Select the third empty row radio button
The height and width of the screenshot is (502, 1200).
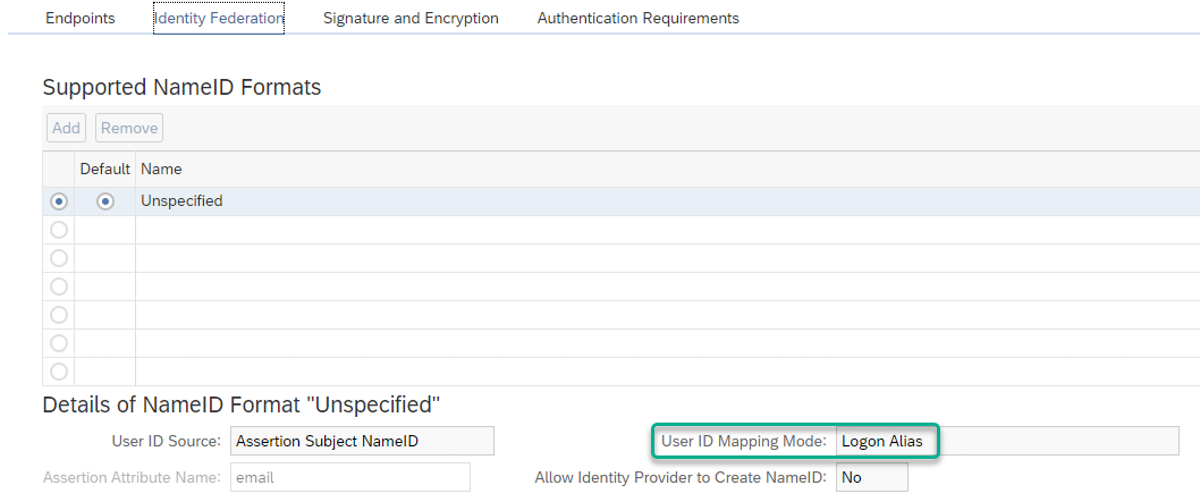[x=59, y=286]
